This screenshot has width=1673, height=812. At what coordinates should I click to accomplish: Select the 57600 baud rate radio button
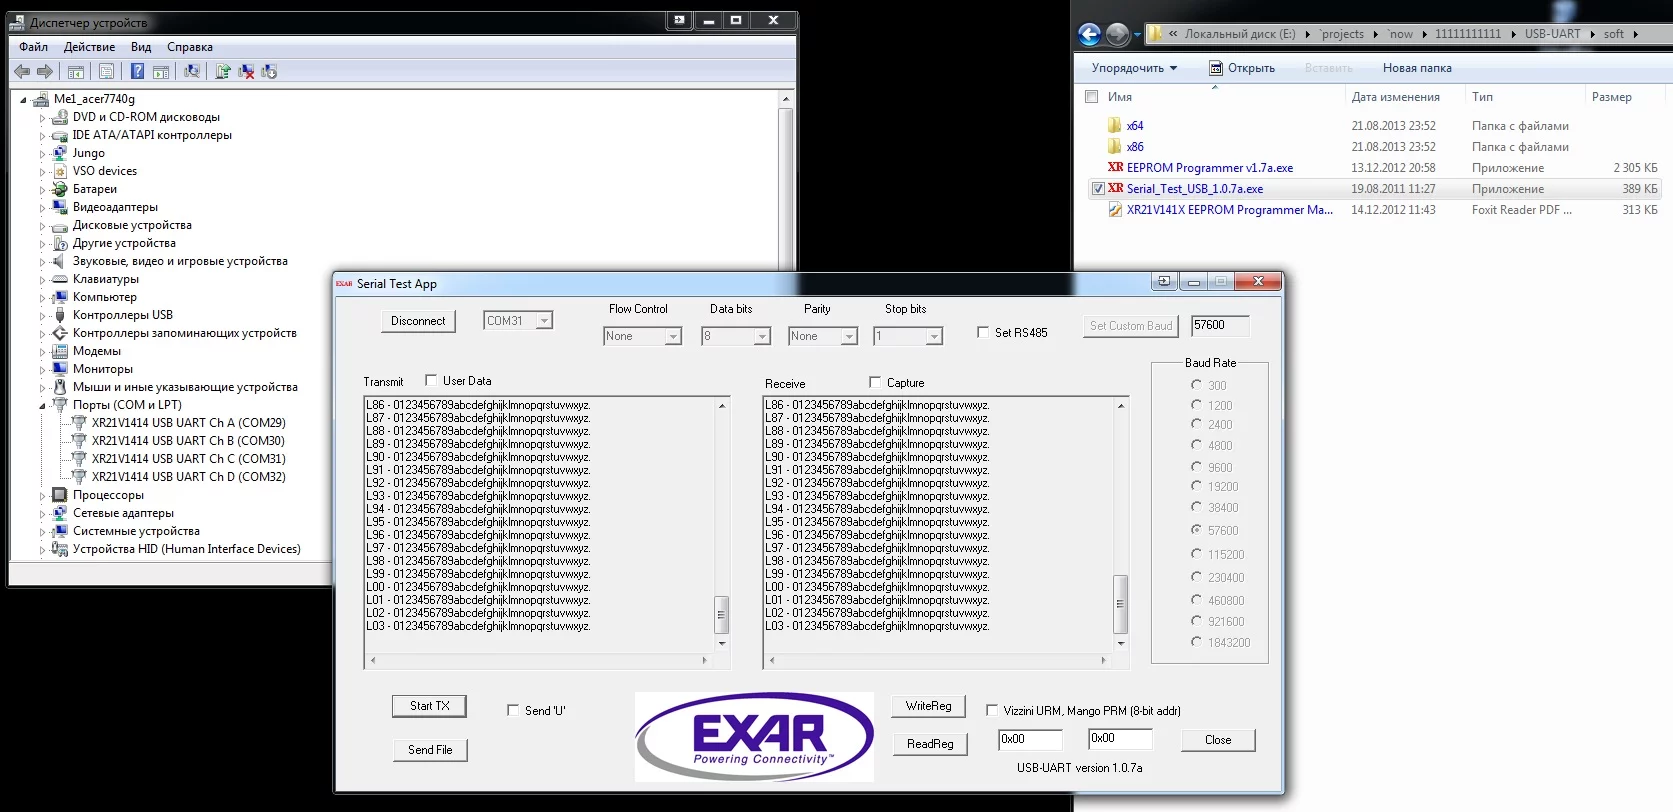click(x=1196, y=530)
